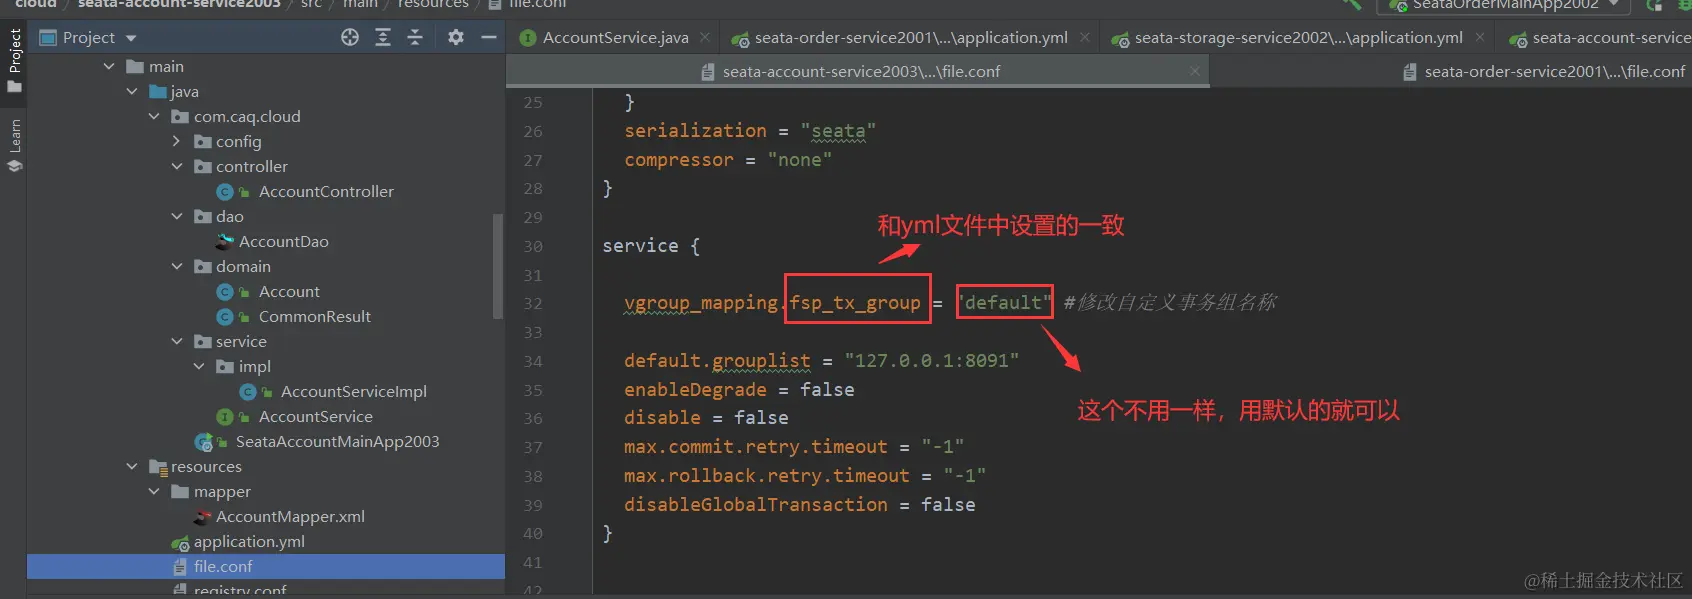The image size is (1692, 599).
Task: Click the "127.0.0.1:8091" grouplist value
Action: pyautogui.click(x=931, y=361)
